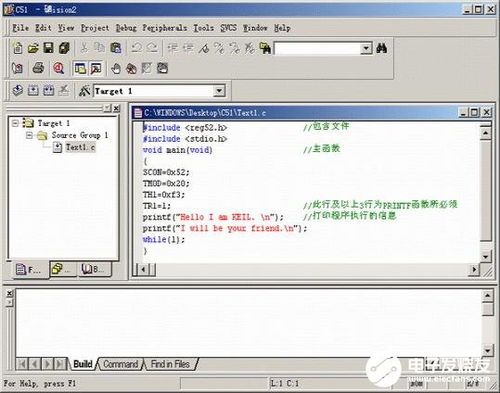Image resolution: width=500 pixels, height=393 pixels.
Task: Open the Peripherals menu
Action: pos(165,28)
